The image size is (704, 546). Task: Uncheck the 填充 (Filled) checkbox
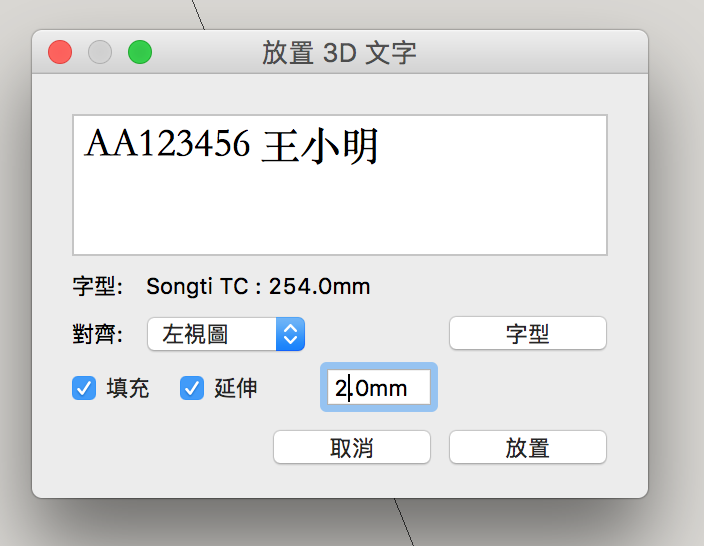click(x=84, y=388)
